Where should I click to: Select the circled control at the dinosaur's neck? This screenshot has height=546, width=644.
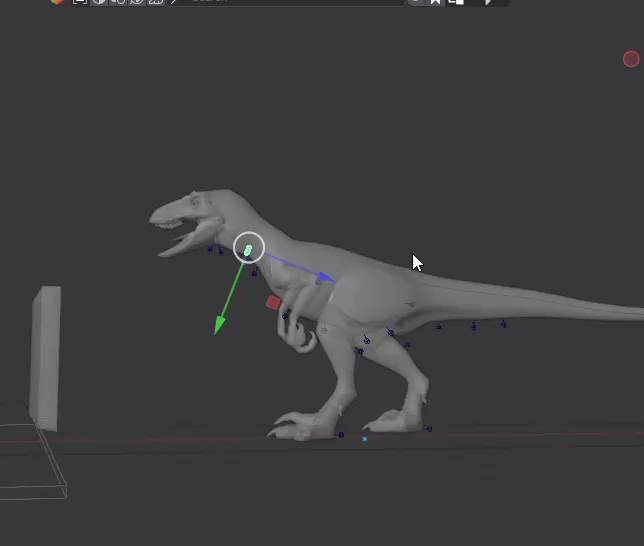tap(248, 247)
